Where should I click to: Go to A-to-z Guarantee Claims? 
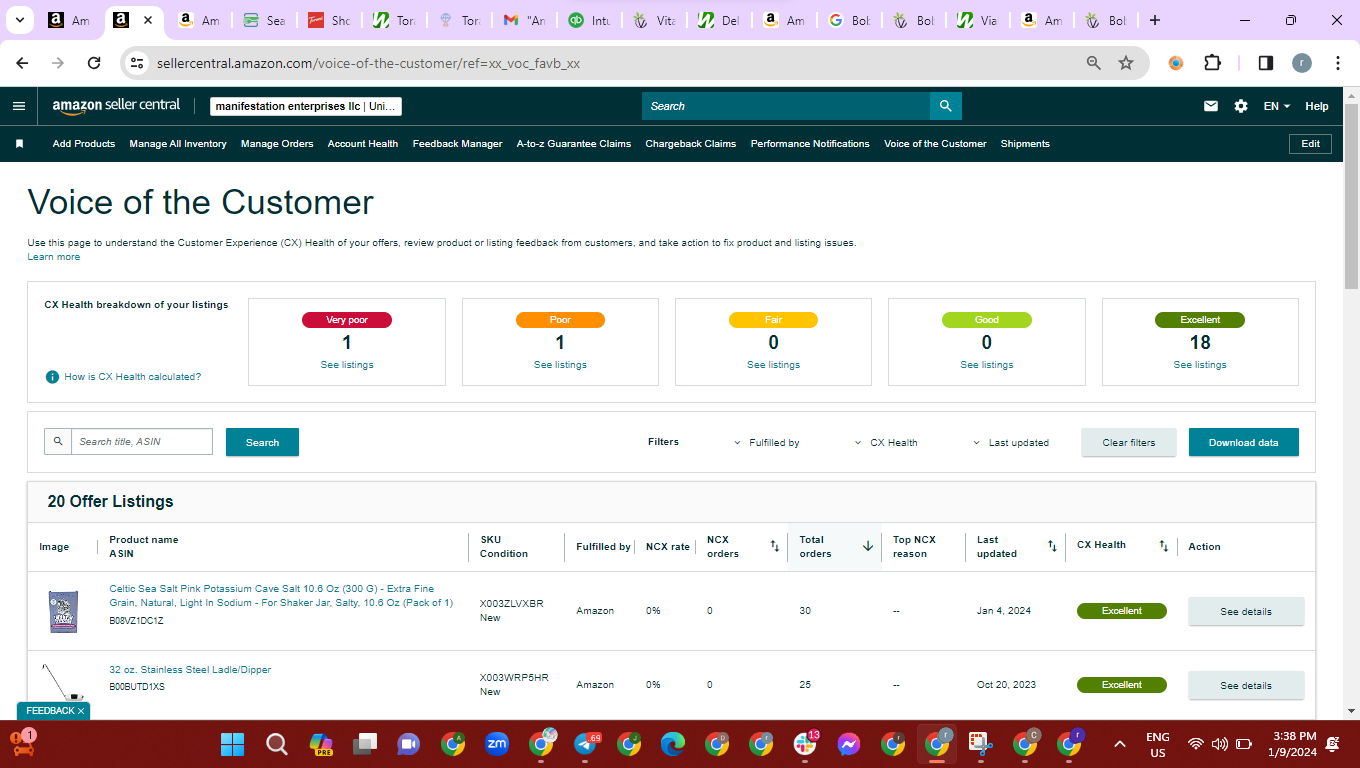click(x=574, y=144)
